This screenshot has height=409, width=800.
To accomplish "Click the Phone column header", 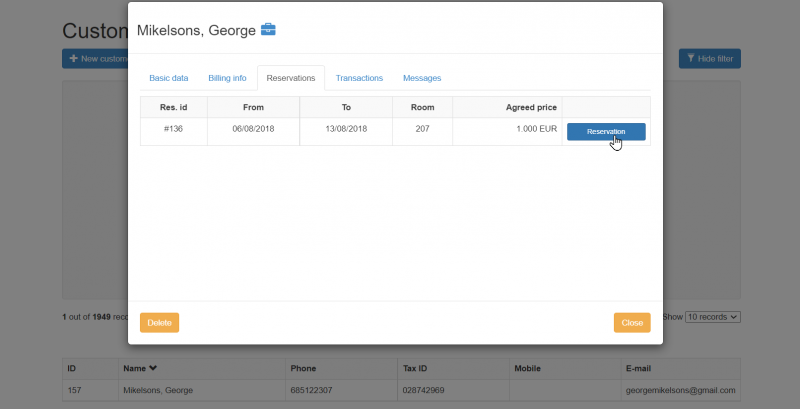I will tap(302, 369).
